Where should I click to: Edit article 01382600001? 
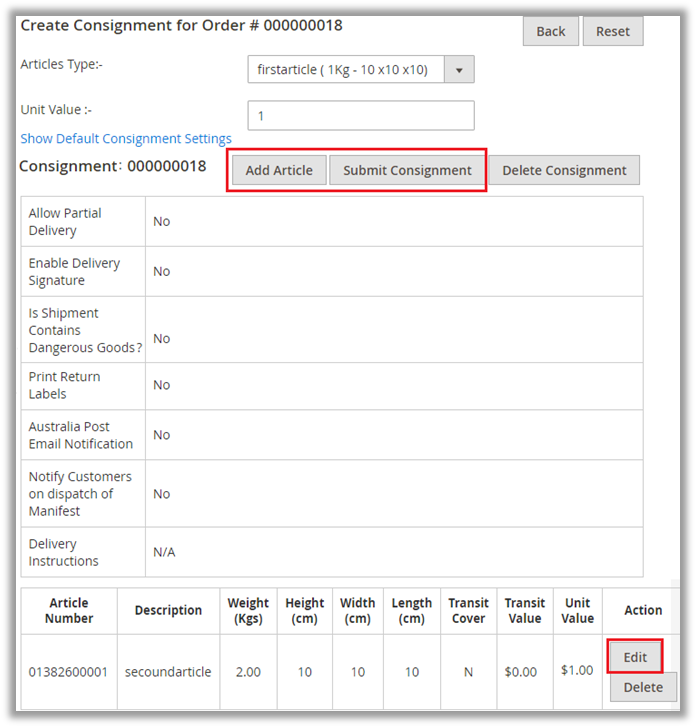[x=635, y=657]
